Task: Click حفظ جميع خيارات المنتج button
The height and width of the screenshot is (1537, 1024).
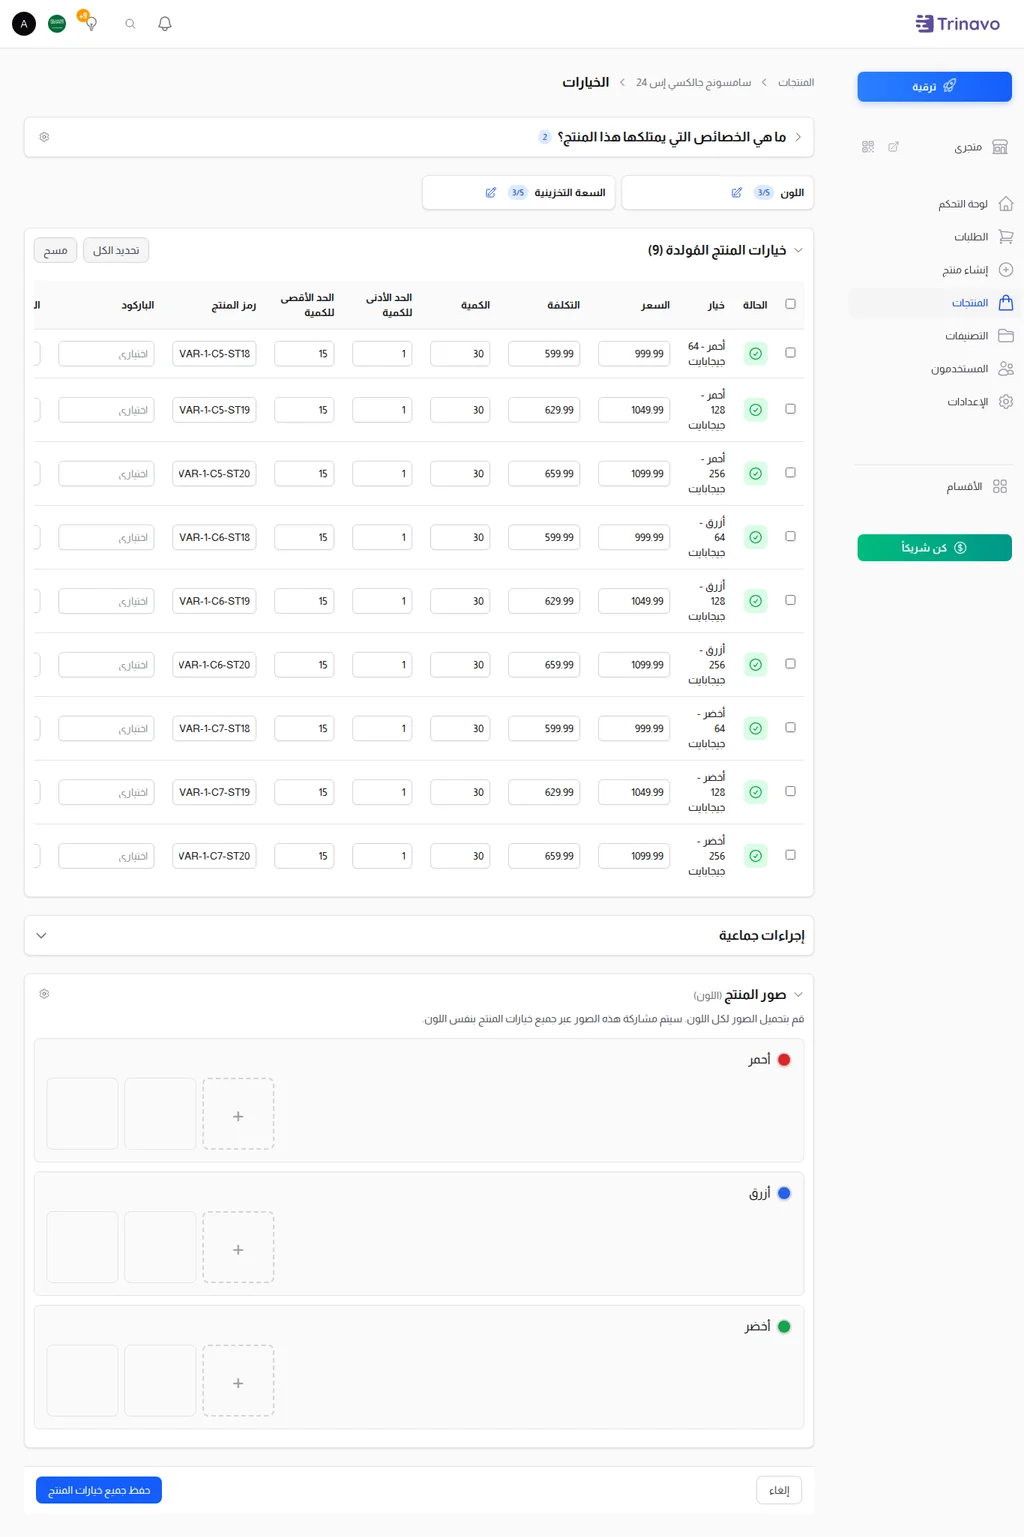Action: pos(99,1490)
